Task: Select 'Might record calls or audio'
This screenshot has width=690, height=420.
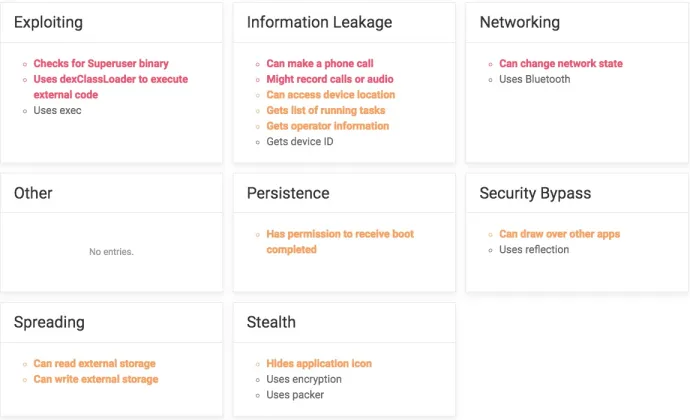Action: click(x=330, y=79)
